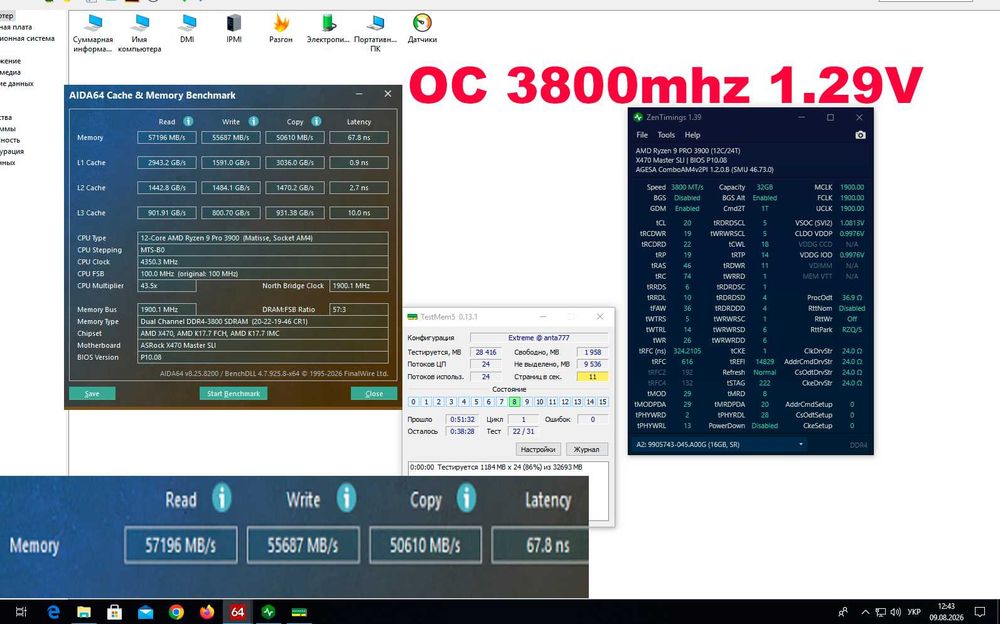
Task: Open Task View from the taskbar
Action: tap(20, 612)
